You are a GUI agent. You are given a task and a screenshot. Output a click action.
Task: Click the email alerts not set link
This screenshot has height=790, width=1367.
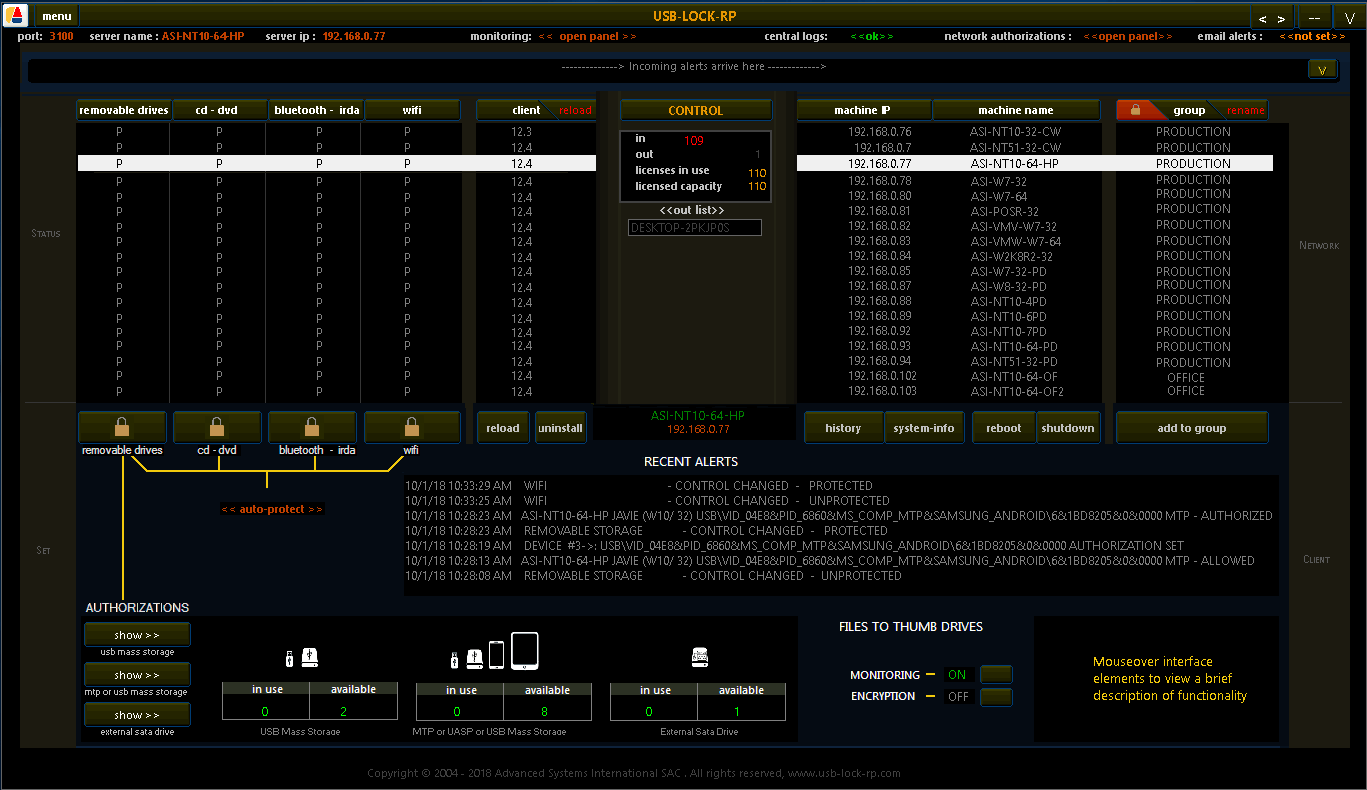click(1313, 36)
